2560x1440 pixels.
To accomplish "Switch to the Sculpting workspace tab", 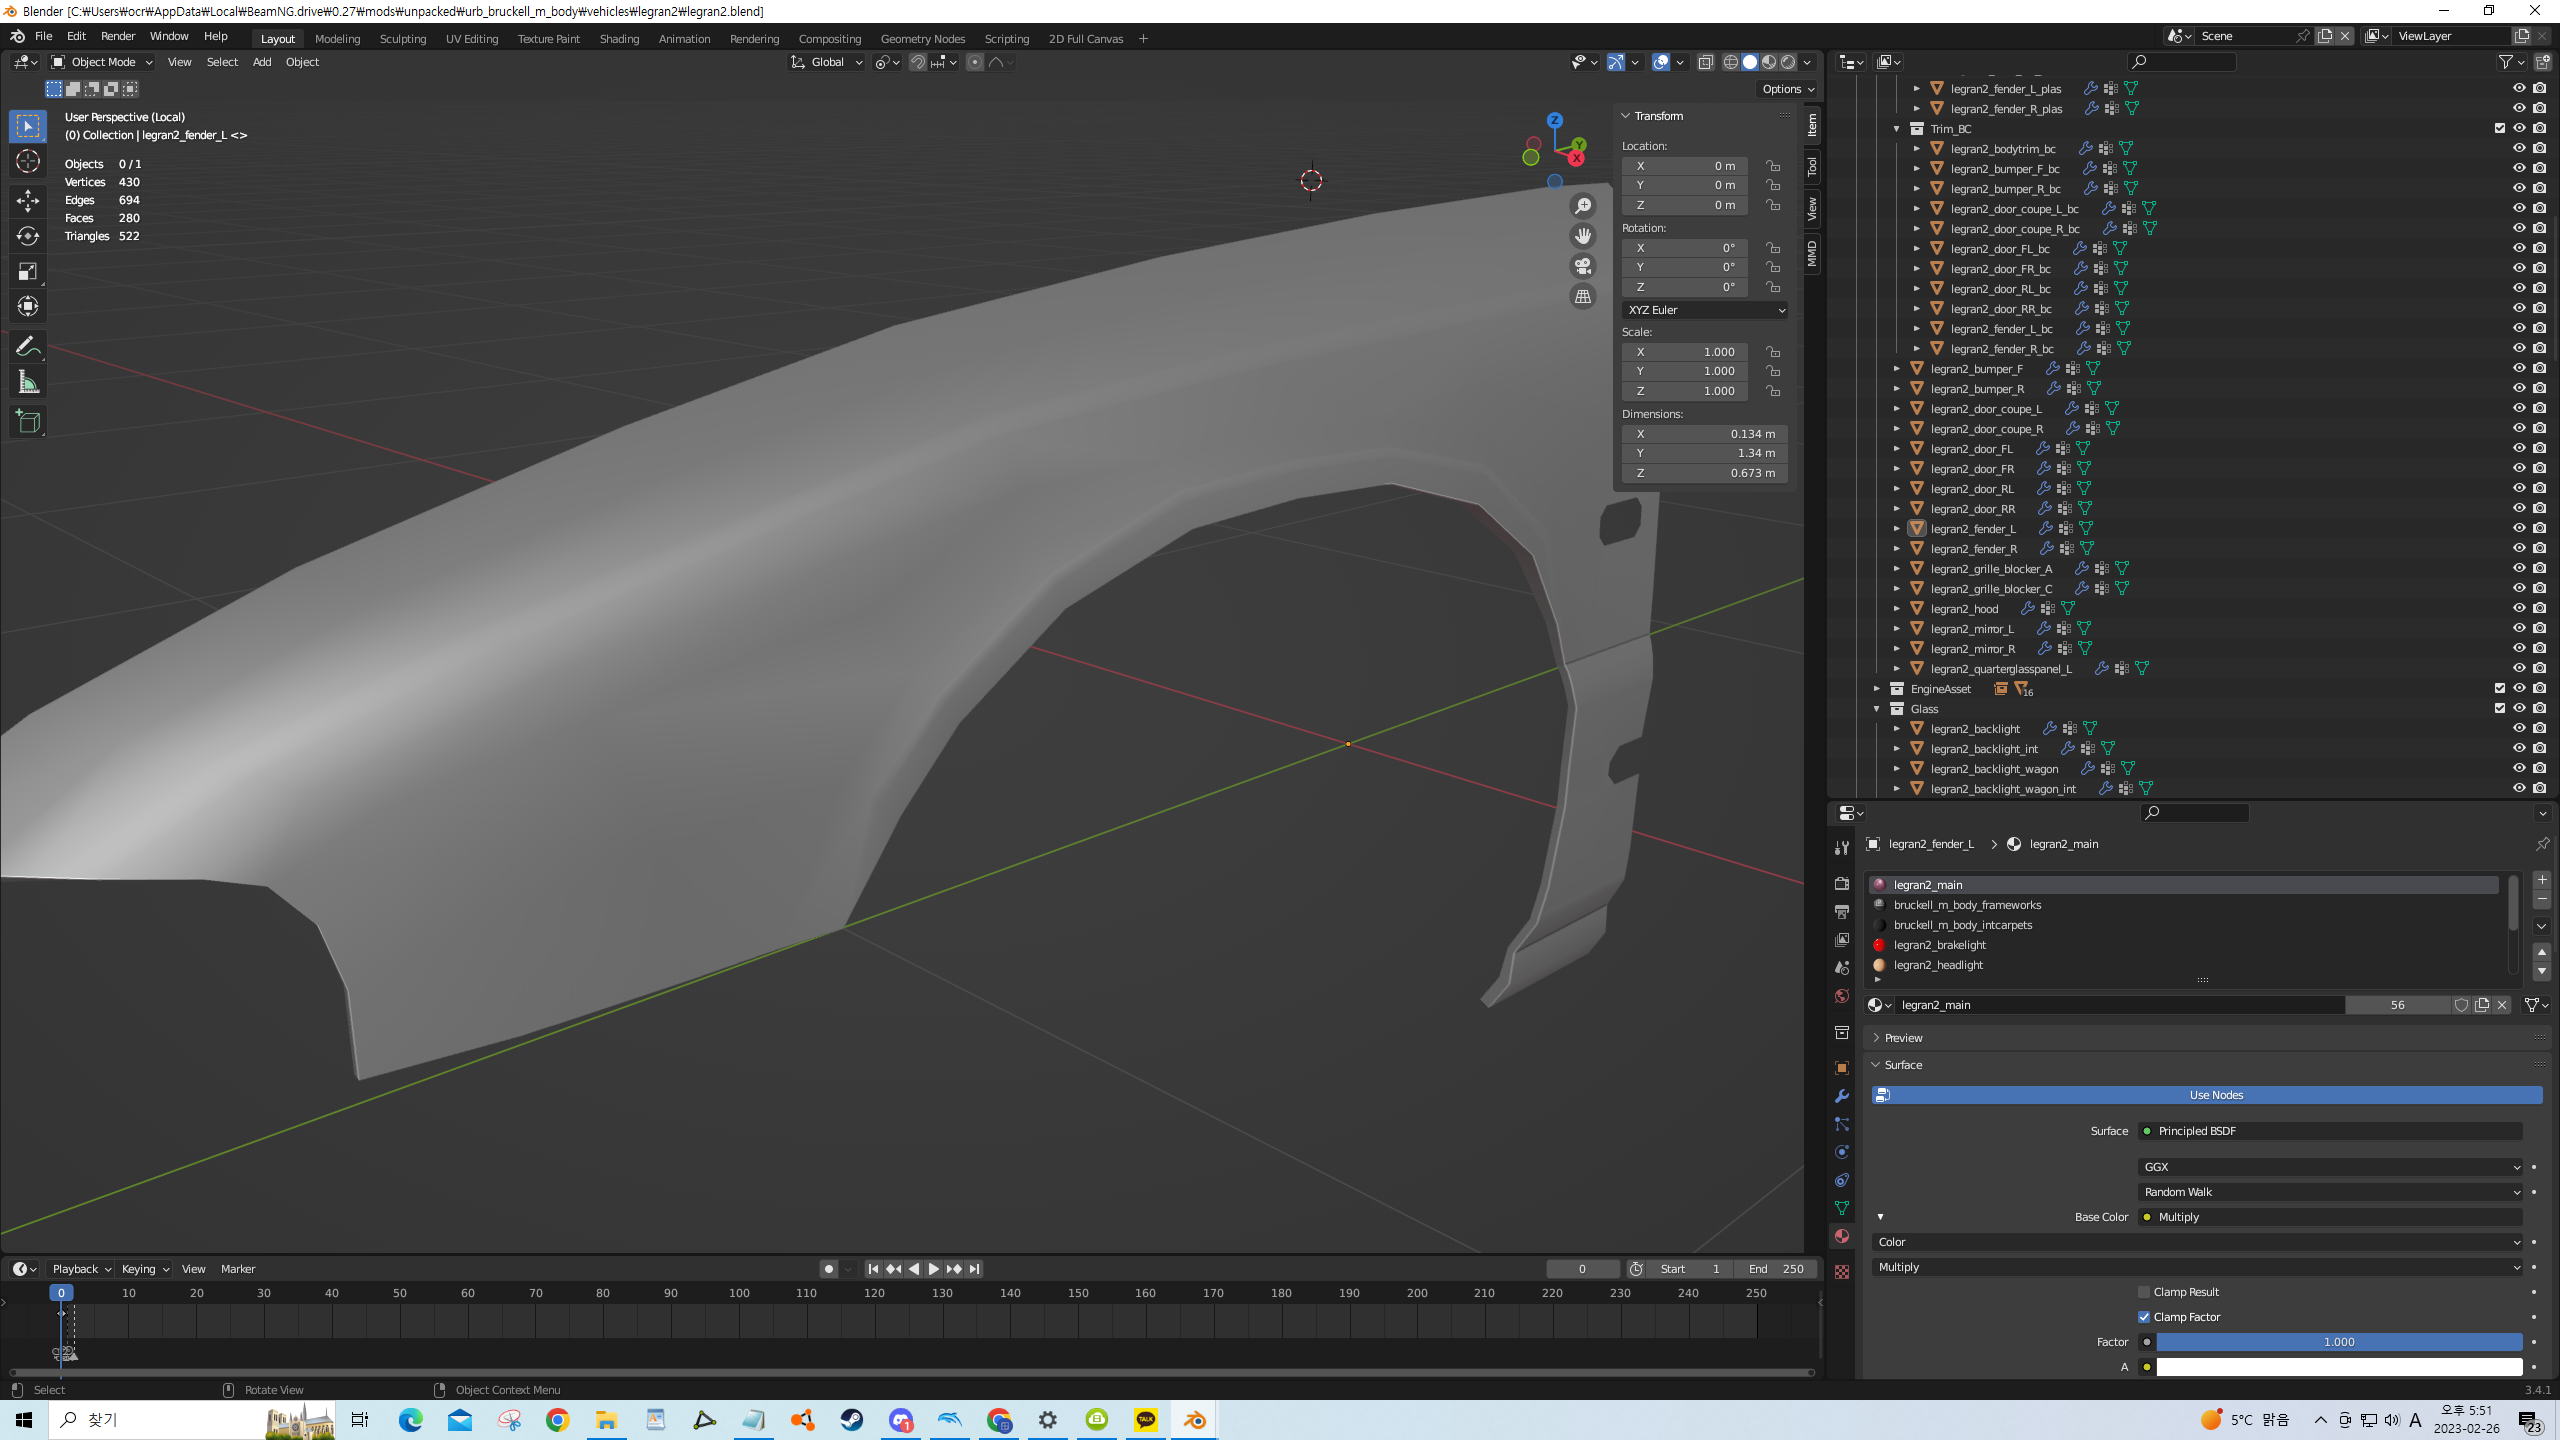I will click(403, 39).
